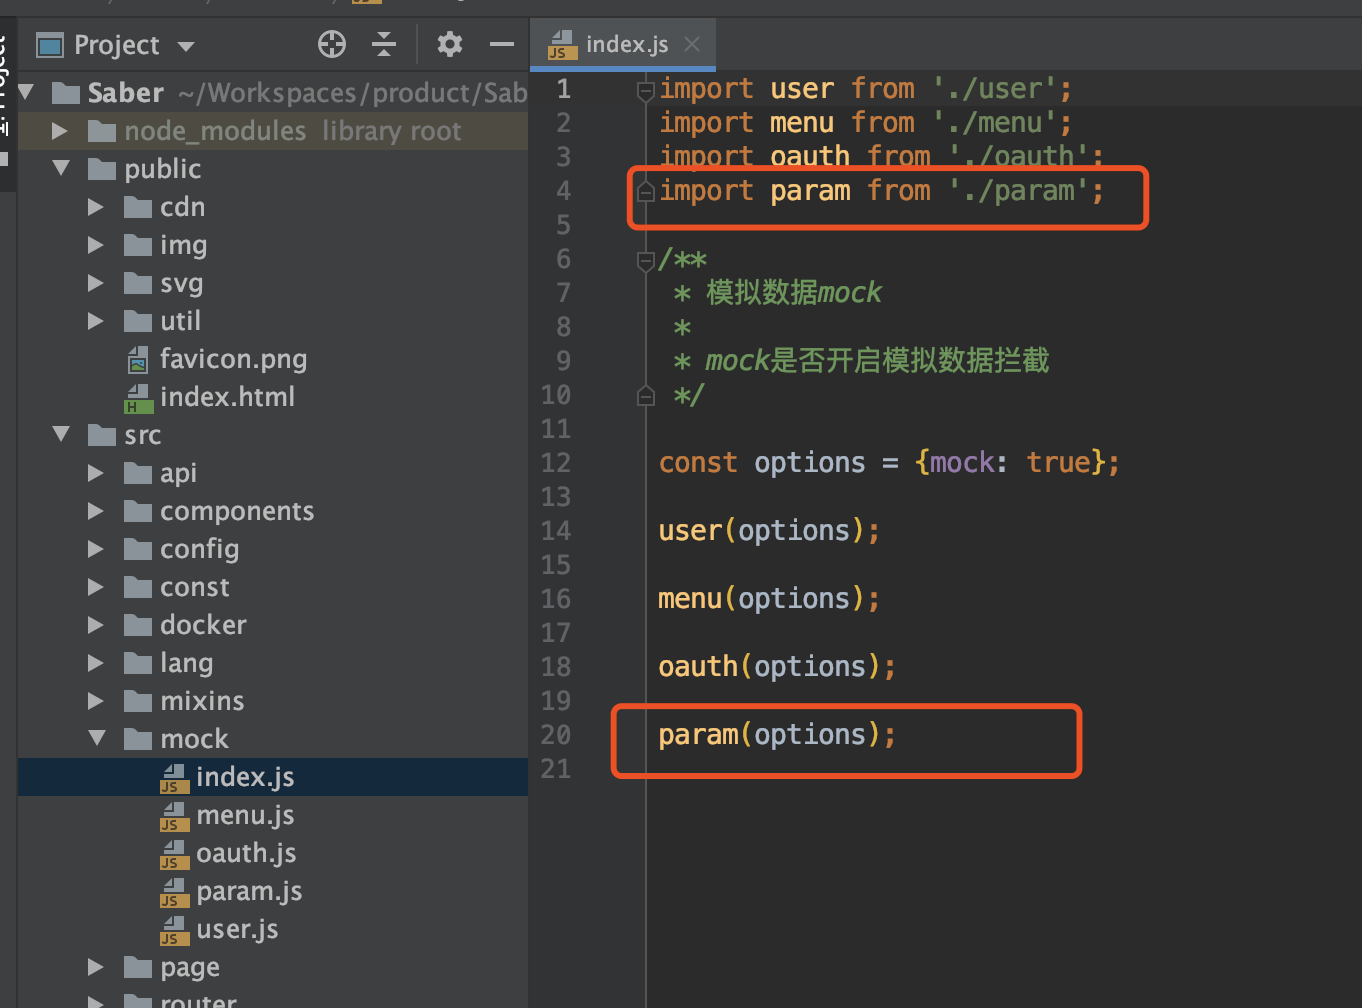Expand the lang folder arrow
This screenshot has width=1362, height=1008.
point(96,663)
